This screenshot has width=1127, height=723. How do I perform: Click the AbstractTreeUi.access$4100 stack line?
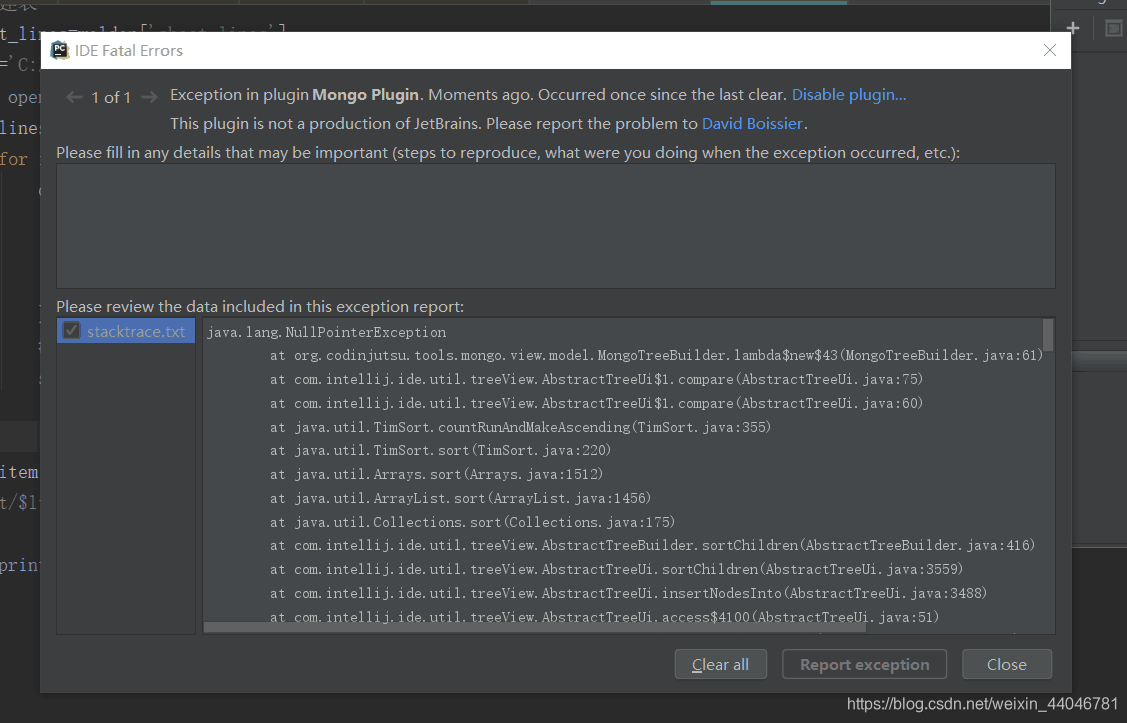pos(604,617)
